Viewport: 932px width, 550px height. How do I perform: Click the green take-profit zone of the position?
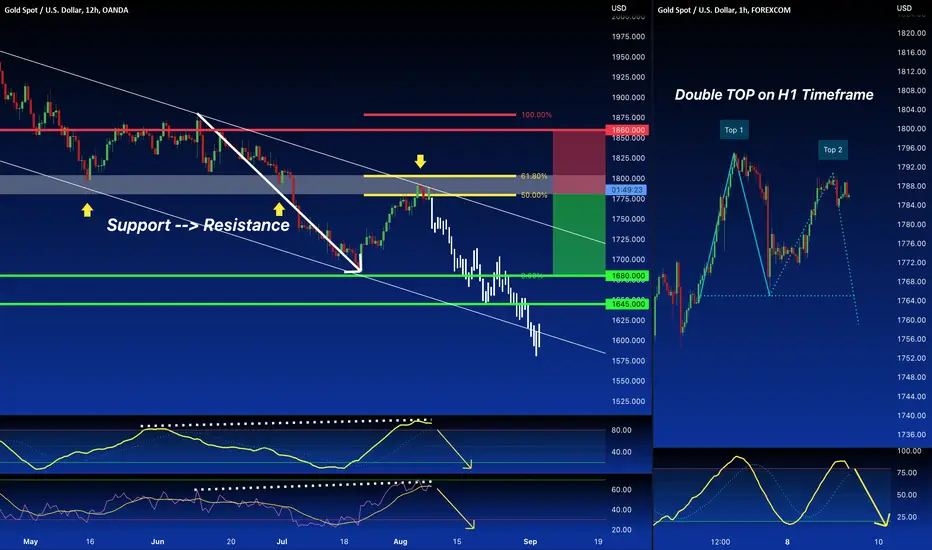(579, 234)
